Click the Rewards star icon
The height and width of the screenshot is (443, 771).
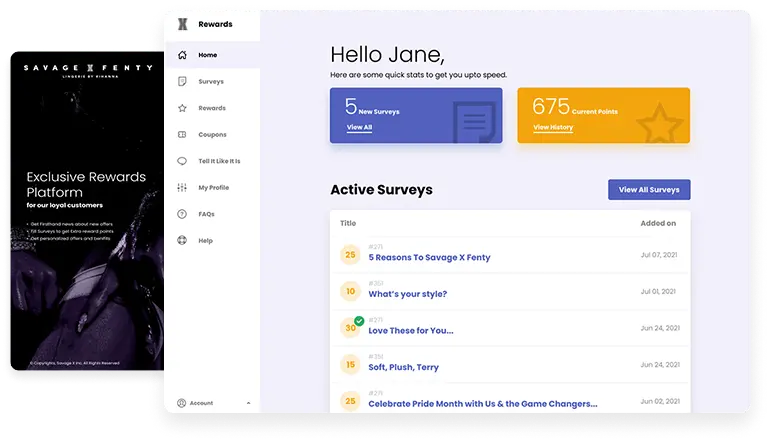182,108
